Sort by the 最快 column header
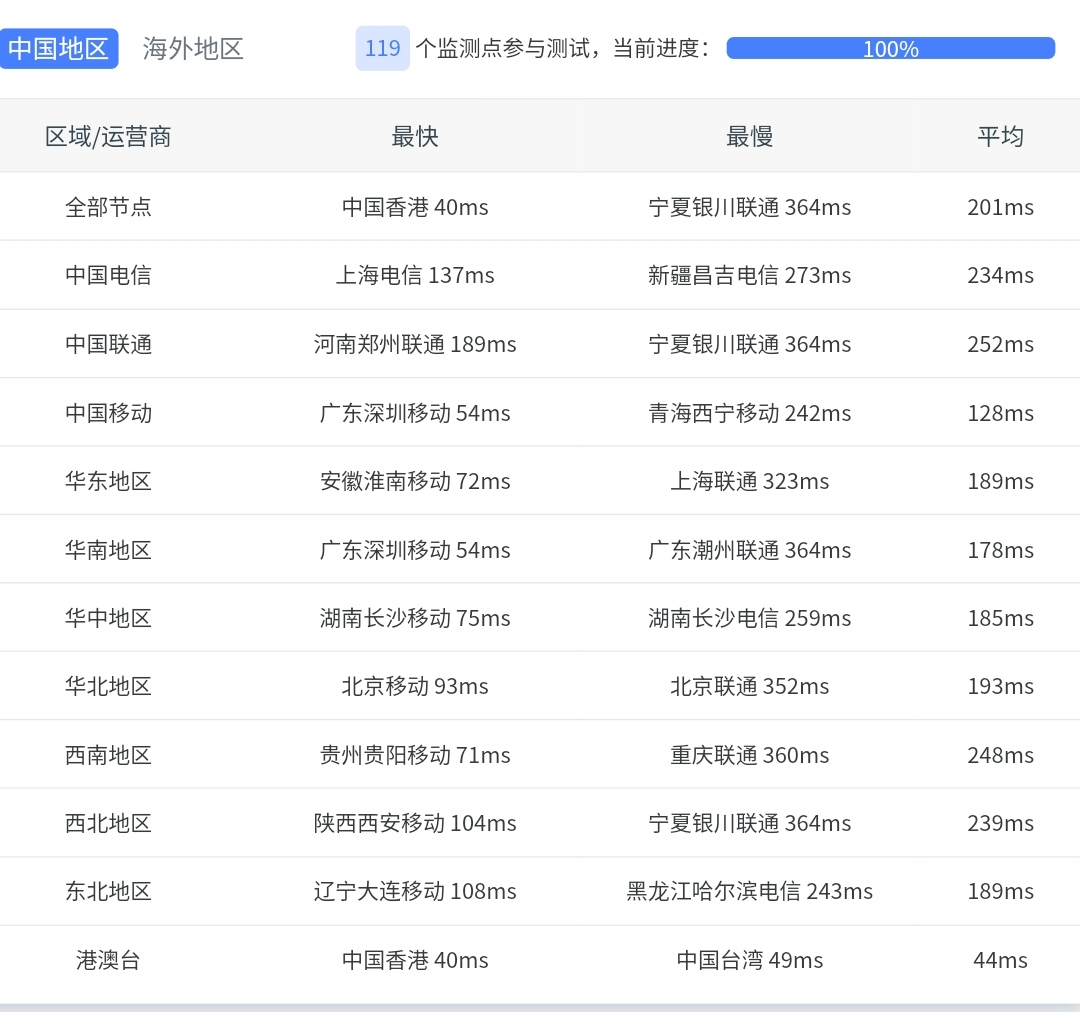Image resolution: width=1080 pixels, height=1012 pixels. 415,136
